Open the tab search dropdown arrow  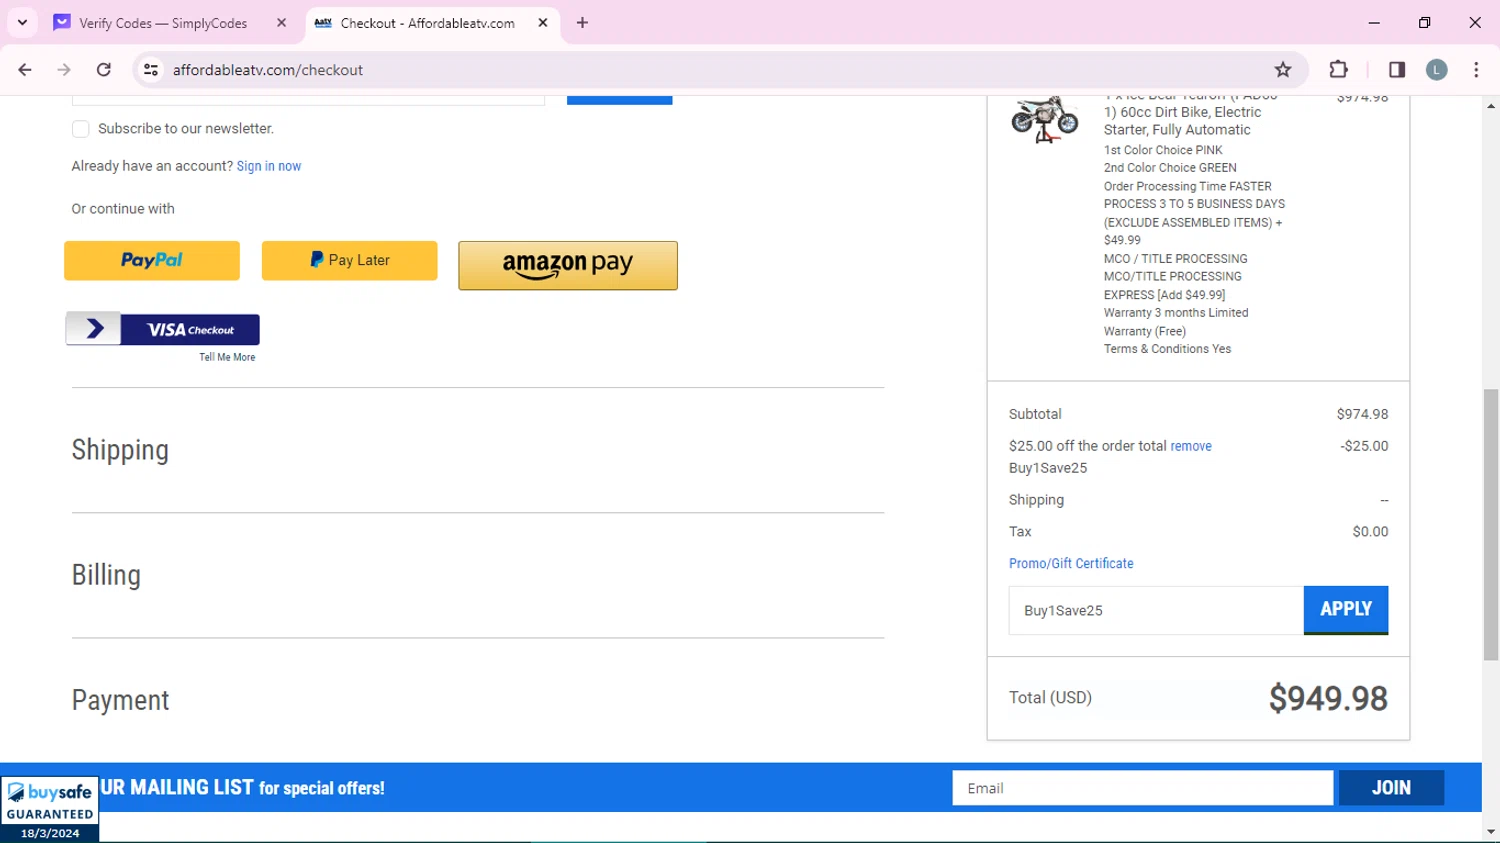22,22
